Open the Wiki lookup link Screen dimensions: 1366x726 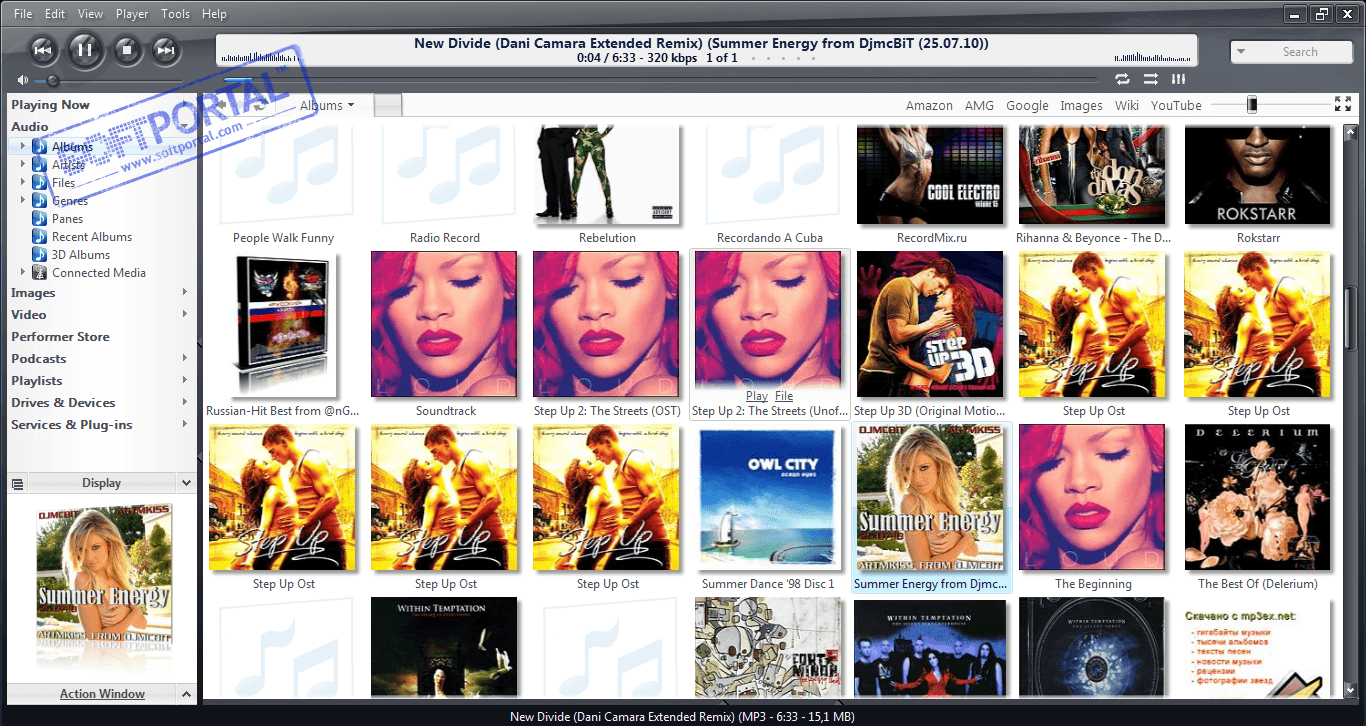click(1127, 105)
